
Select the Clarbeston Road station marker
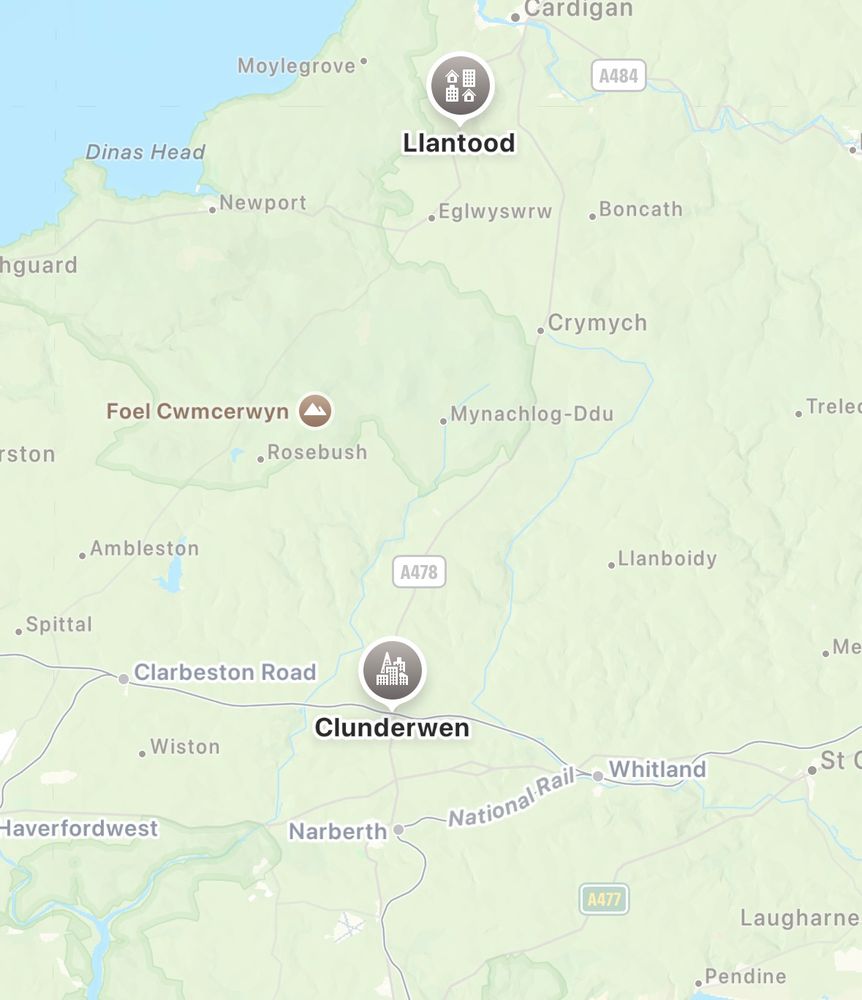click(x=124, y=679)
